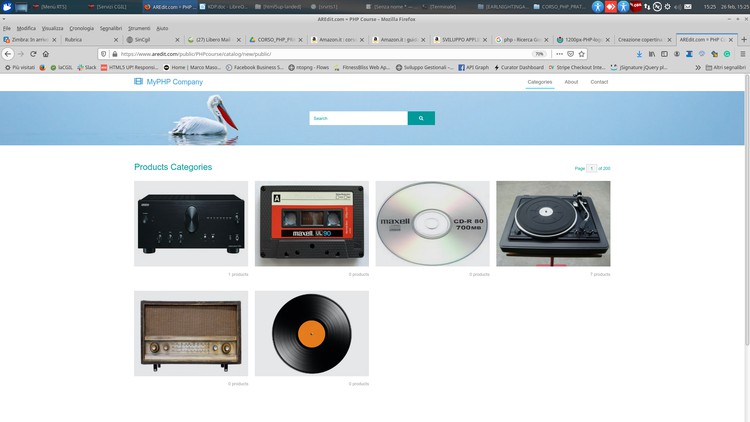Open the Segnalibri menu
The width and height of the screenshot is (750, 422).
(x=110, y=28)
